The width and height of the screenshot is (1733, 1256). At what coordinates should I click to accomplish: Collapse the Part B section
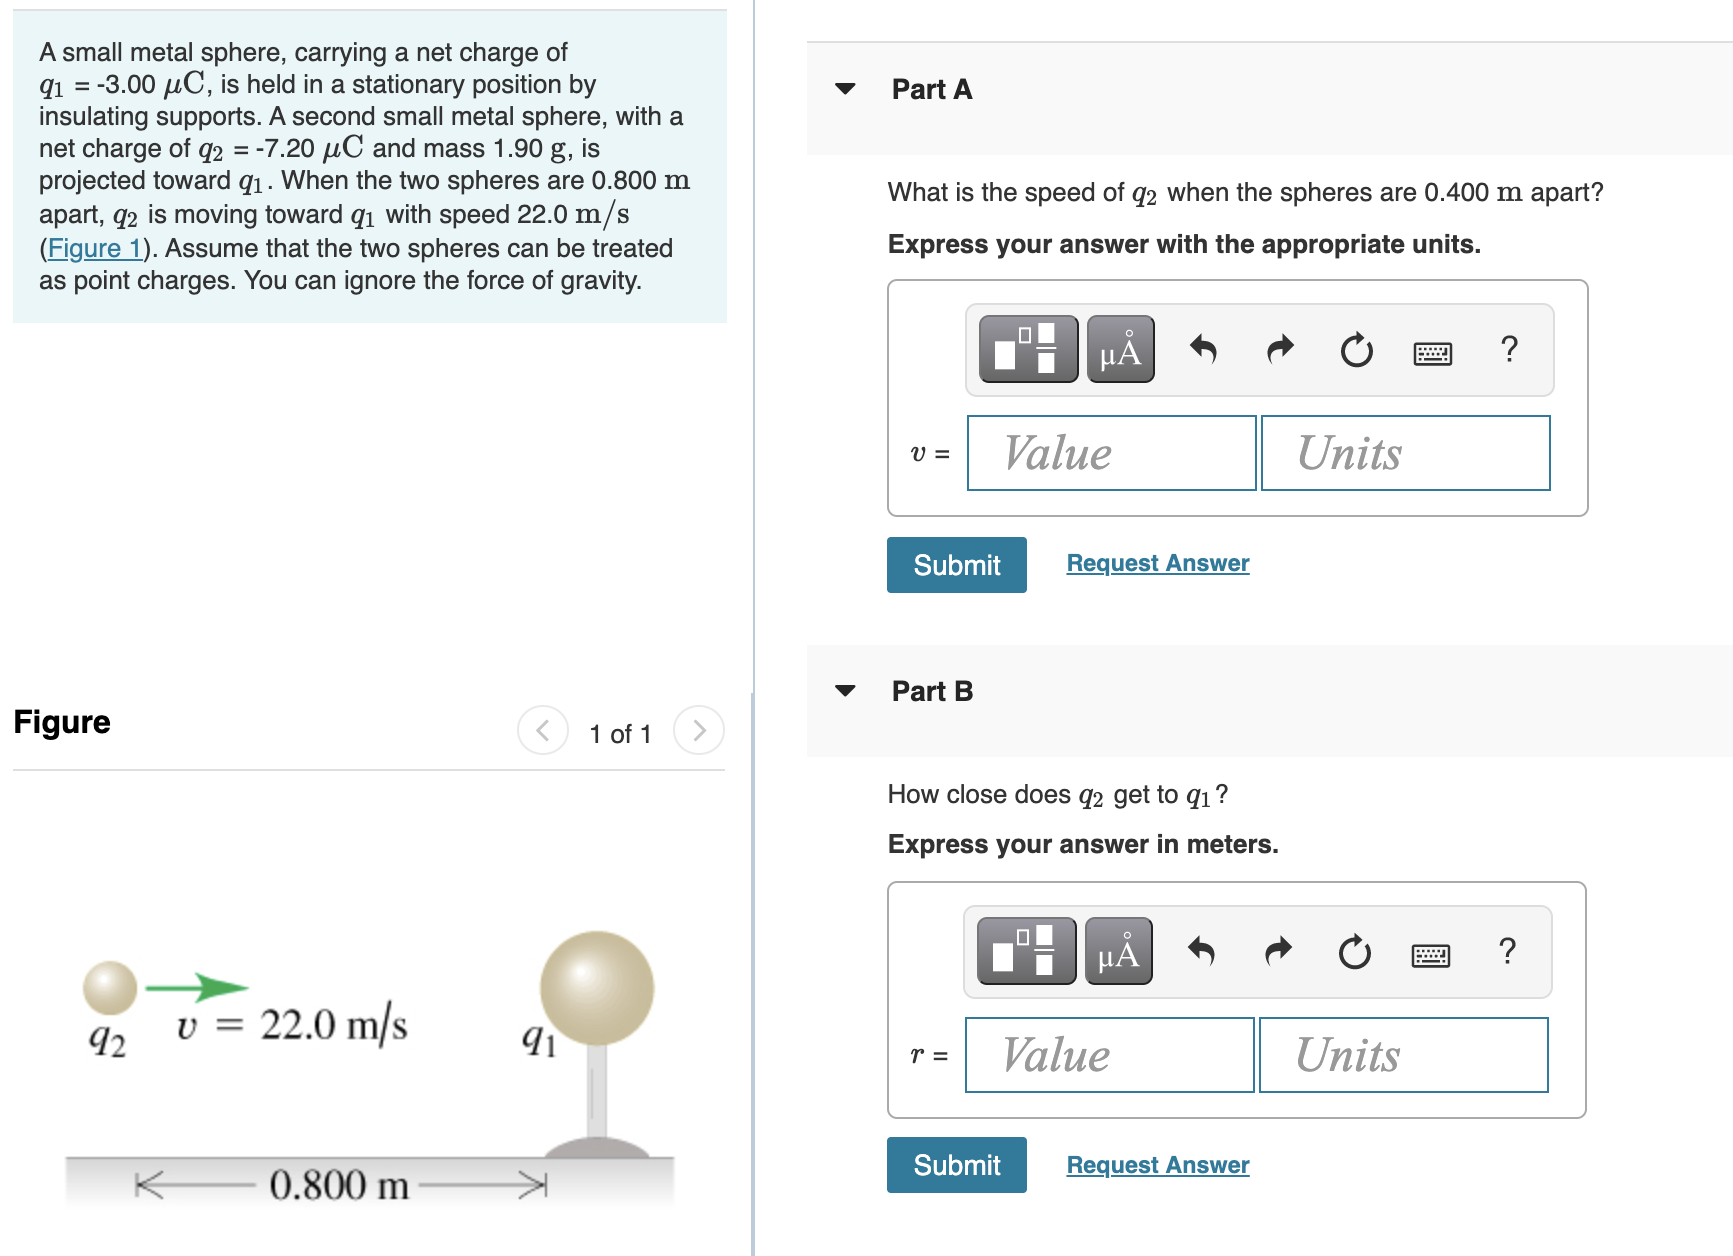845,690
